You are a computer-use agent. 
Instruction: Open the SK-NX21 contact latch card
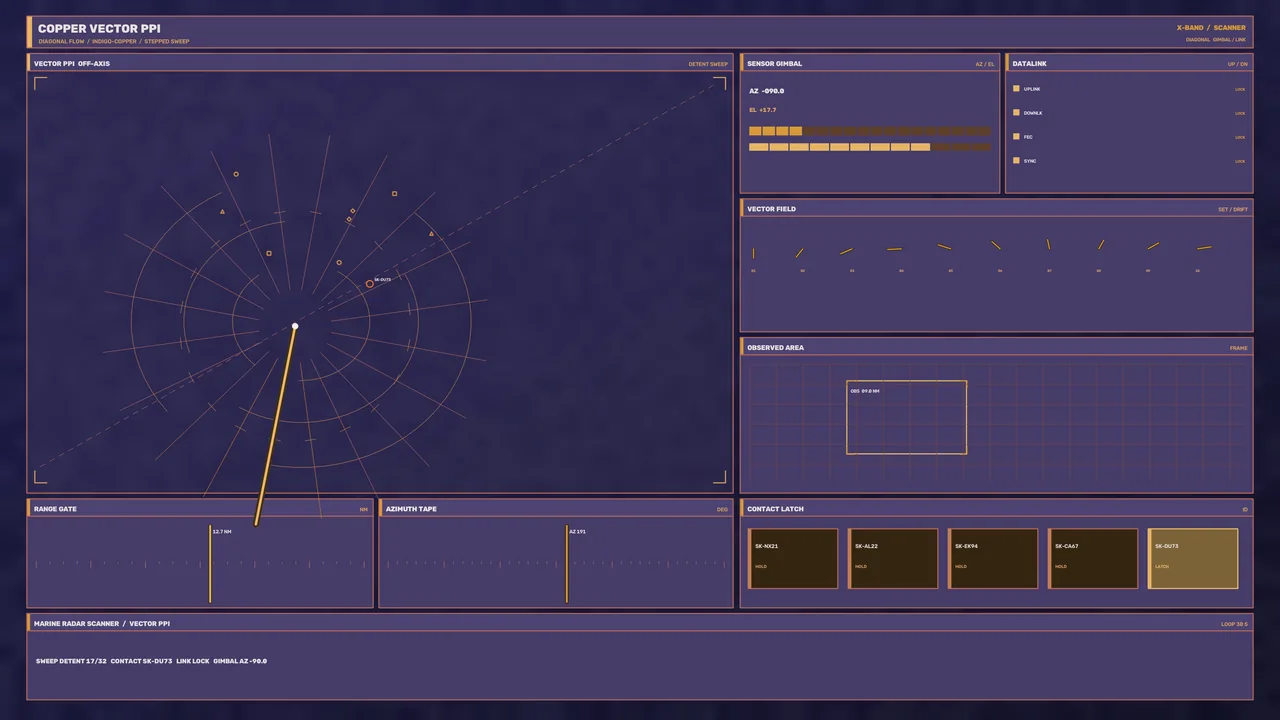point(793,559)
